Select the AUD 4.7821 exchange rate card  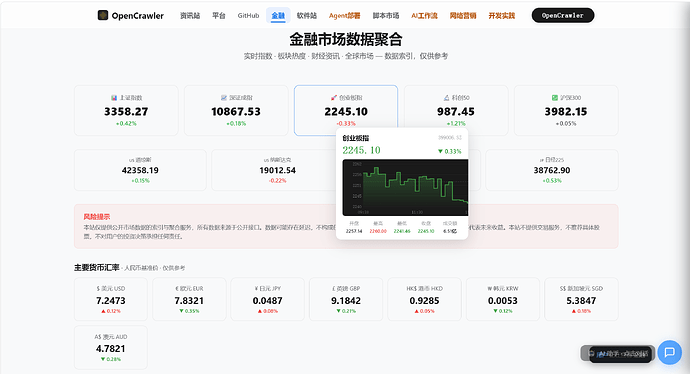(111, 347)
